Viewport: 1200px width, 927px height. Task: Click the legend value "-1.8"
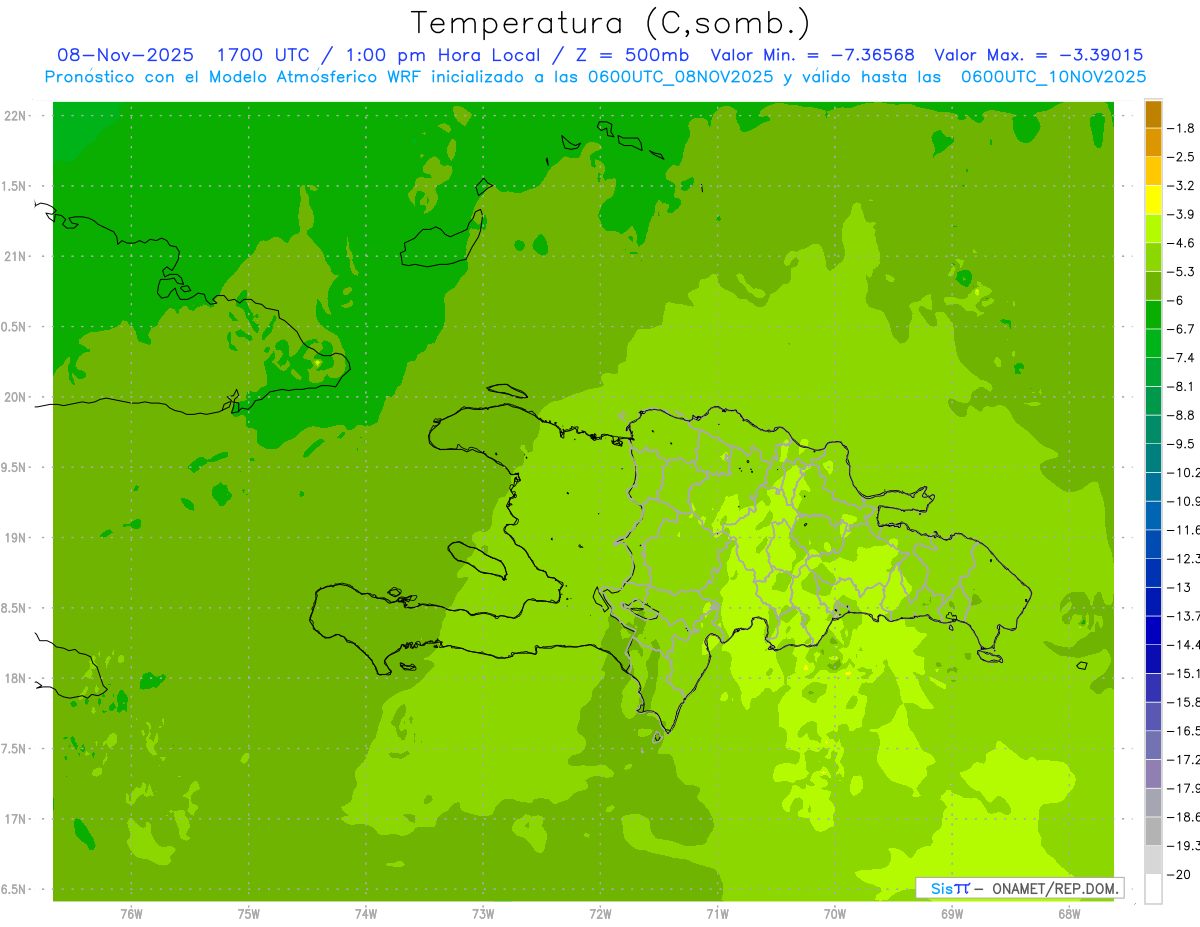click(x=1182, y=128)
